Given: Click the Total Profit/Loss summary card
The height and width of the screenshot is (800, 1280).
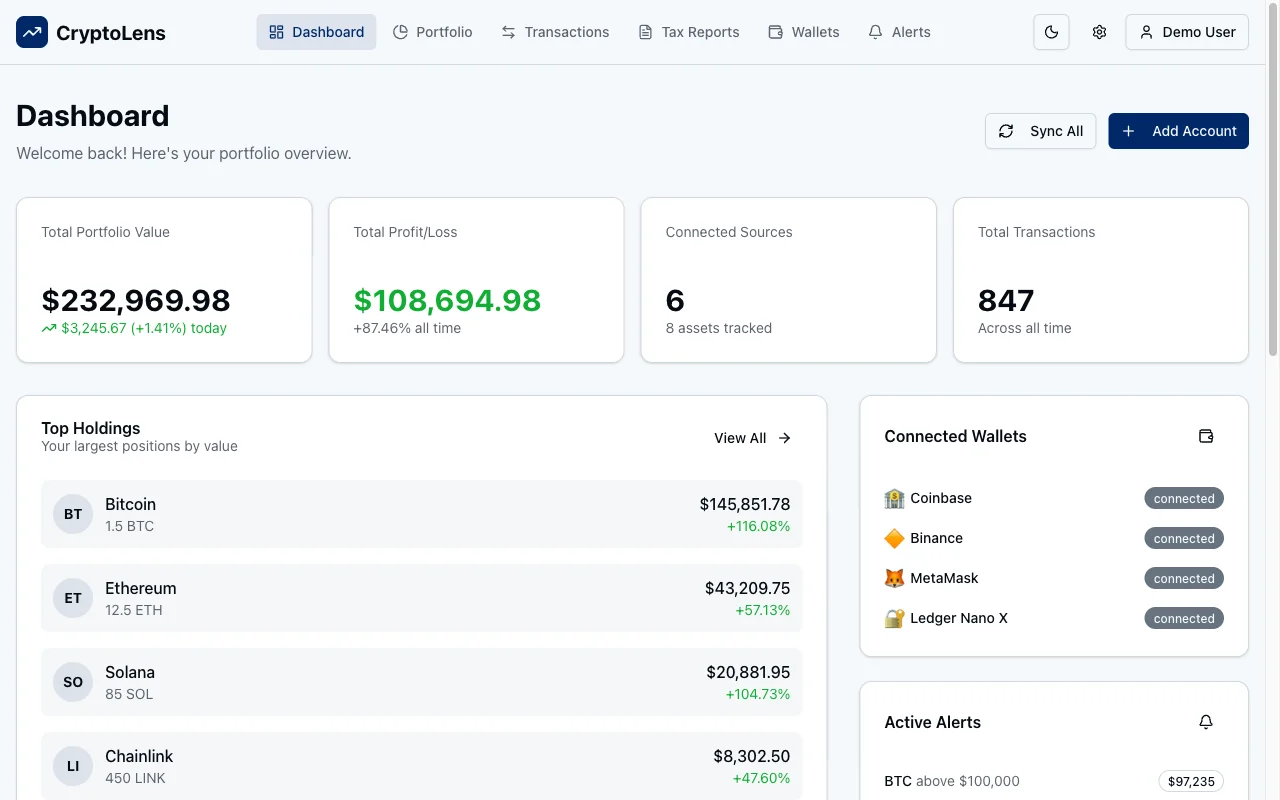Looking at the screenshot, I should 476,279.
